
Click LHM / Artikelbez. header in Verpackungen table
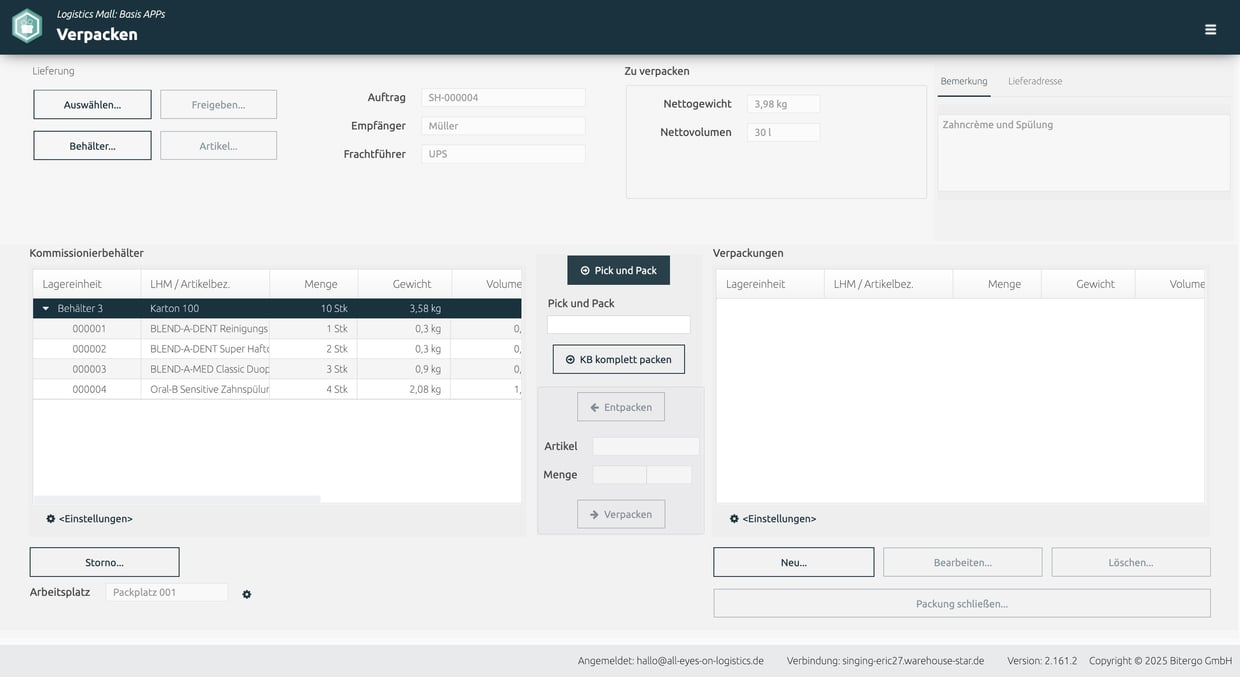click(x=888, y=284)
